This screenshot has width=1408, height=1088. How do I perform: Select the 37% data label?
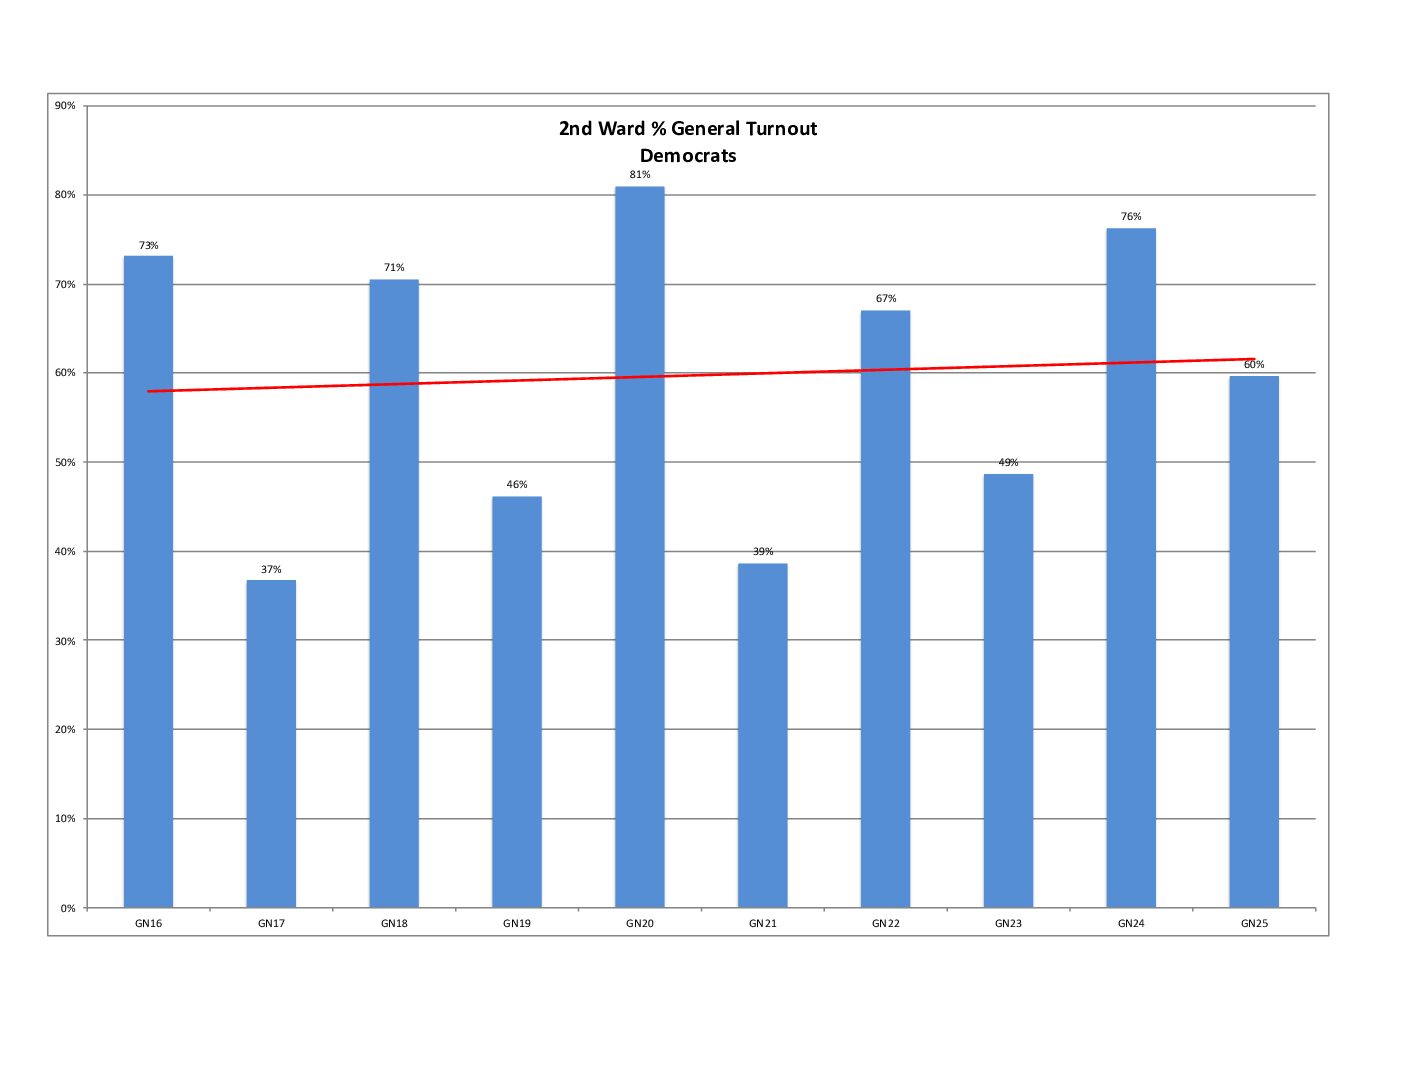[271, 570]
